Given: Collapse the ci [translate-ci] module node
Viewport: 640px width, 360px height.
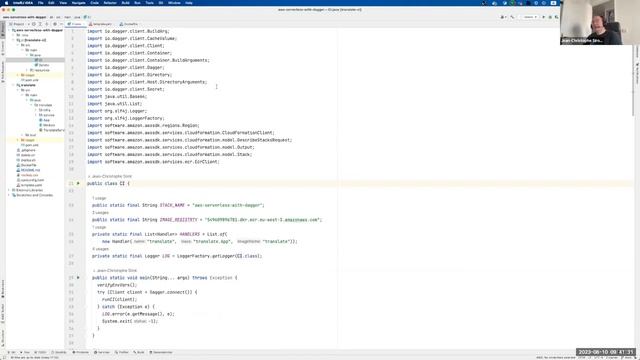Looking at the screenshot, I should (14, 40).
